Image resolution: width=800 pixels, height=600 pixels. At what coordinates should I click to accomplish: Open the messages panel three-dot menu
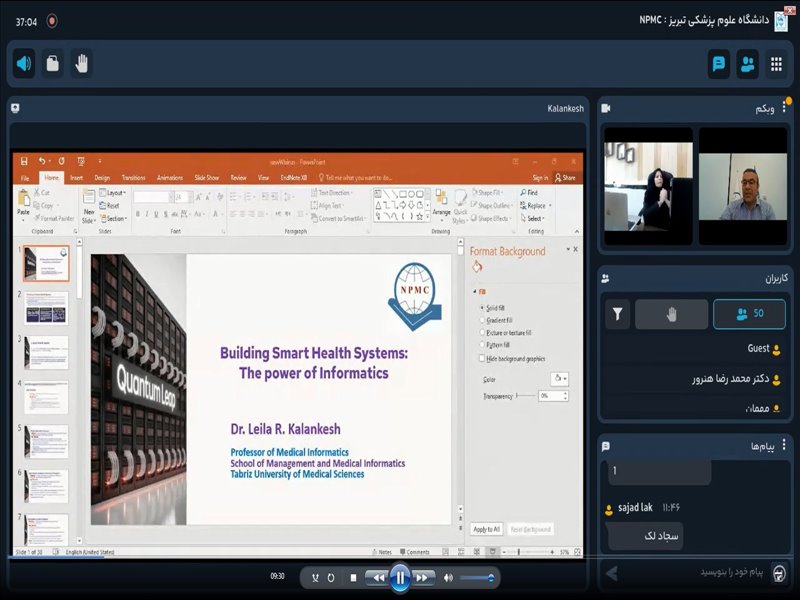click(783, 445)
